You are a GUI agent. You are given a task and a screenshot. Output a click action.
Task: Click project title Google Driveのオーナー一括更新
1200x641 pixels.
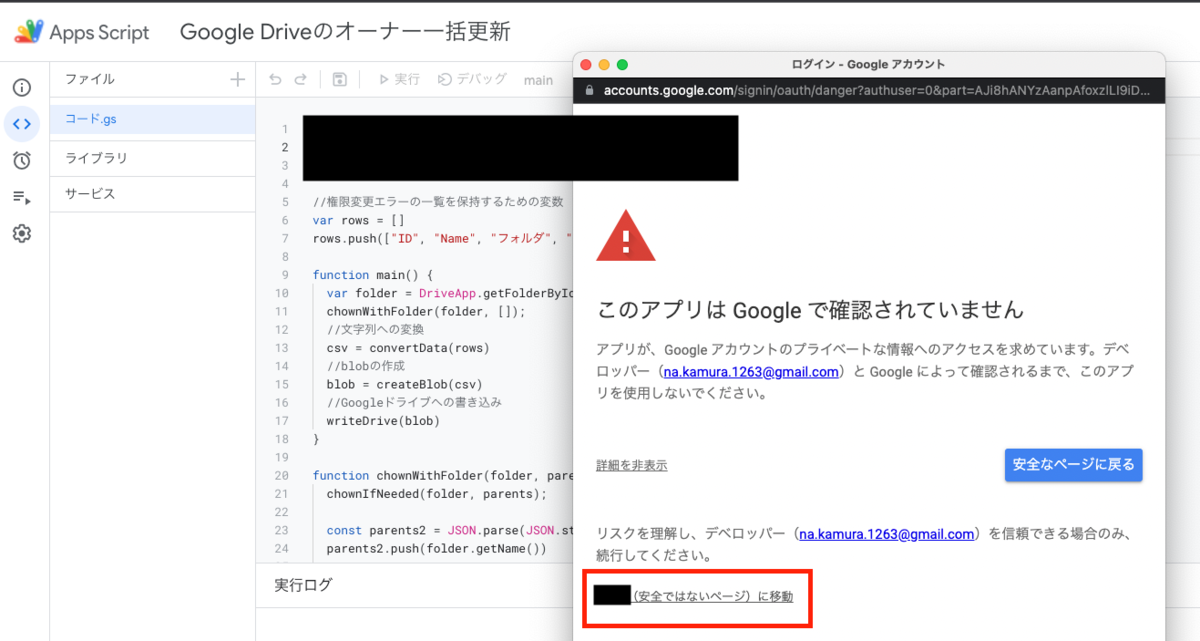point(345,32)
